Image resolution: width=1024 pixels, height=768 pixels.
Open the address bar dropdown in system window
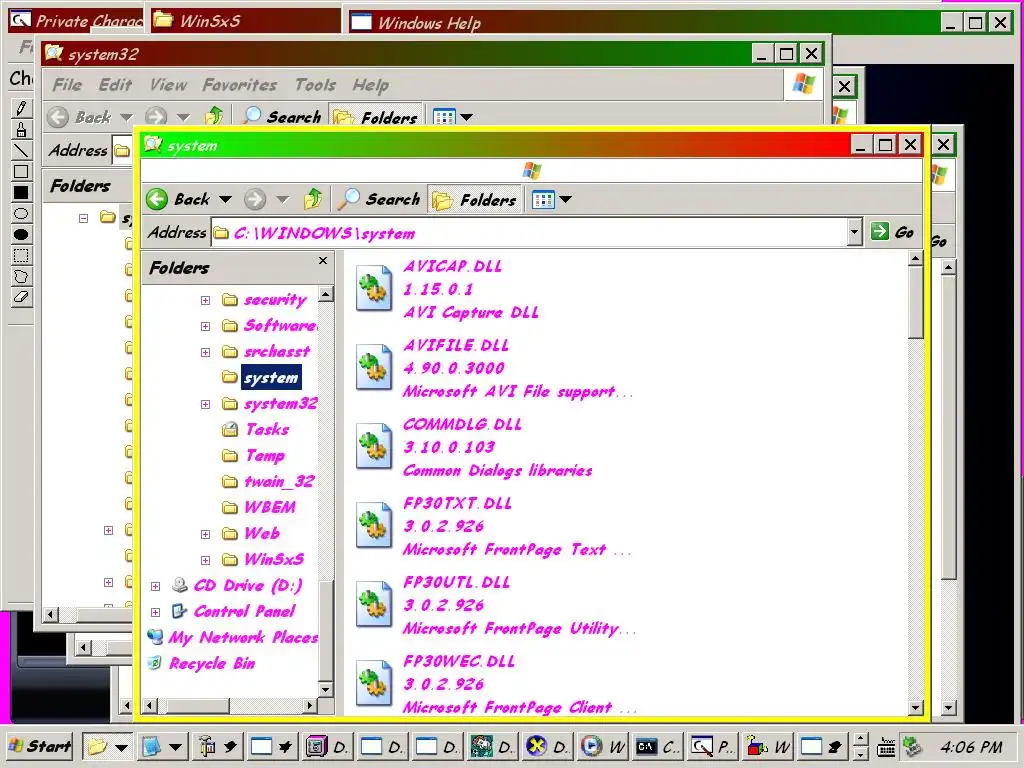(x=854, y=232)
